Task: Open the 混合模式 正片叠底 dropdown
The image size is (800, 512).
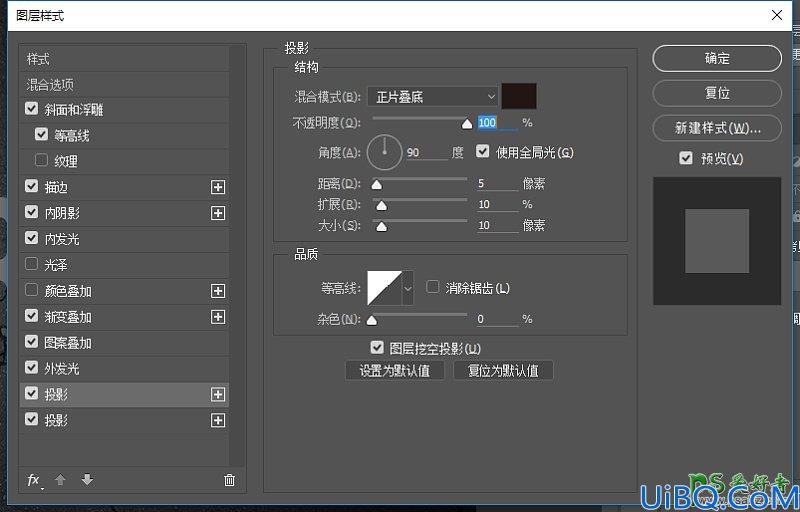Action: pos(433,96)
